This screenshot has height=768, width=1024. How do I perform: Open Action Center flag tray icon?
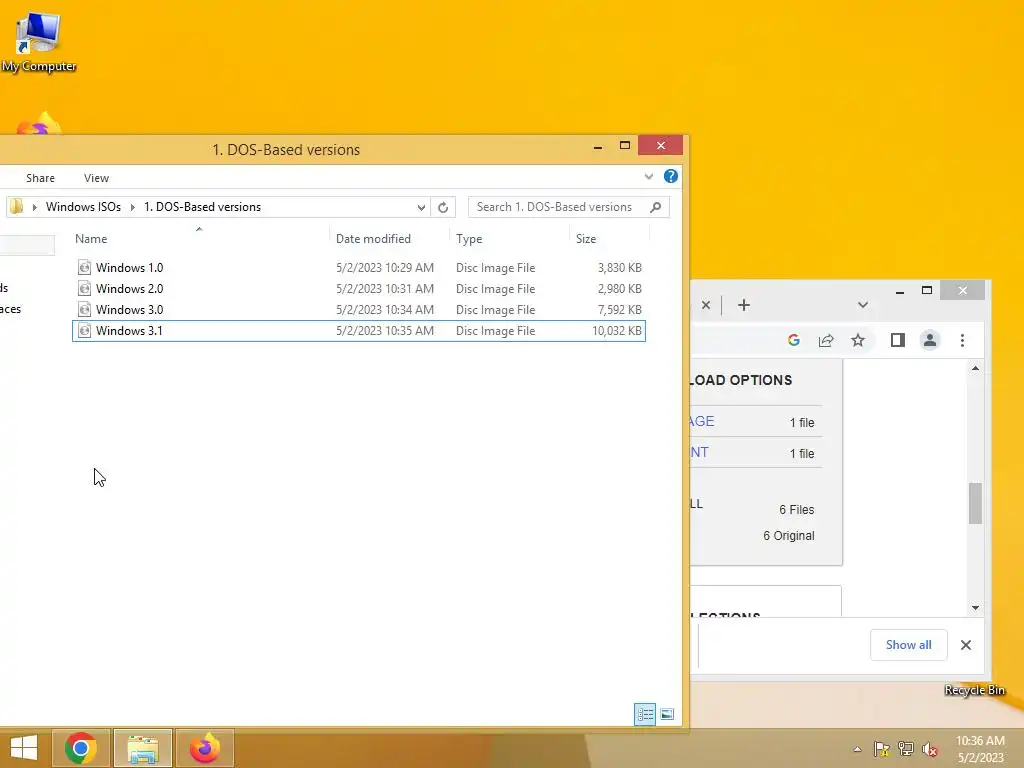pos(882,749)
